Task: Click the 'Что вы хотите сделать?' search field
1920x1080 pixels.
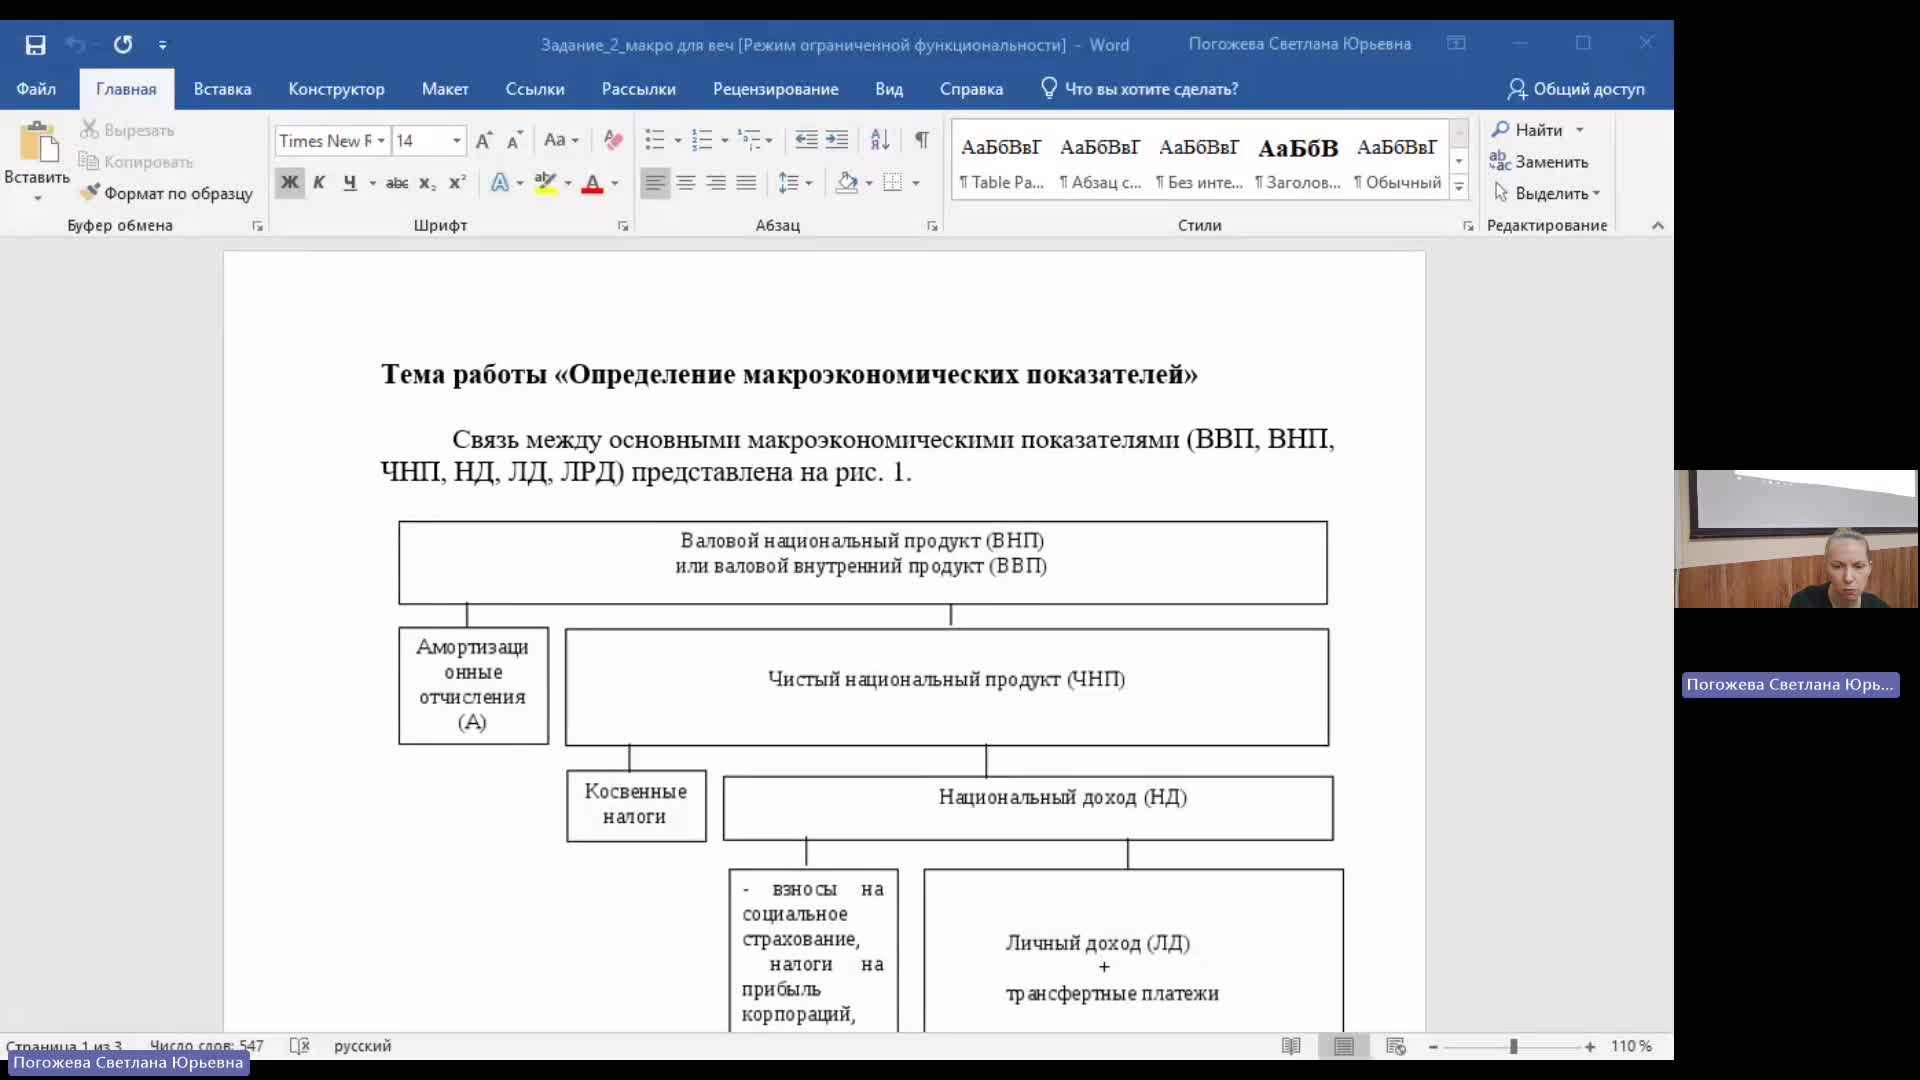Action: point(1140,89)
